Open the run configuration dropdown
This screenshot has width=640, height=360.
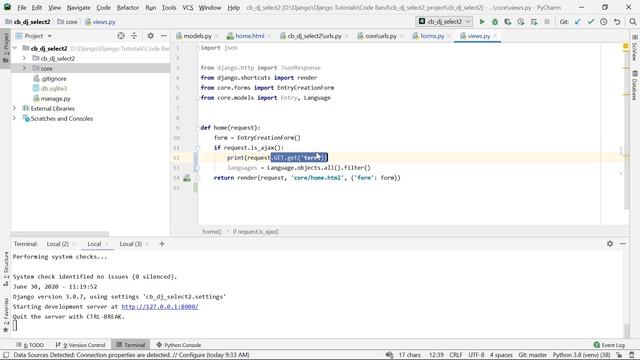click(444, 22)
